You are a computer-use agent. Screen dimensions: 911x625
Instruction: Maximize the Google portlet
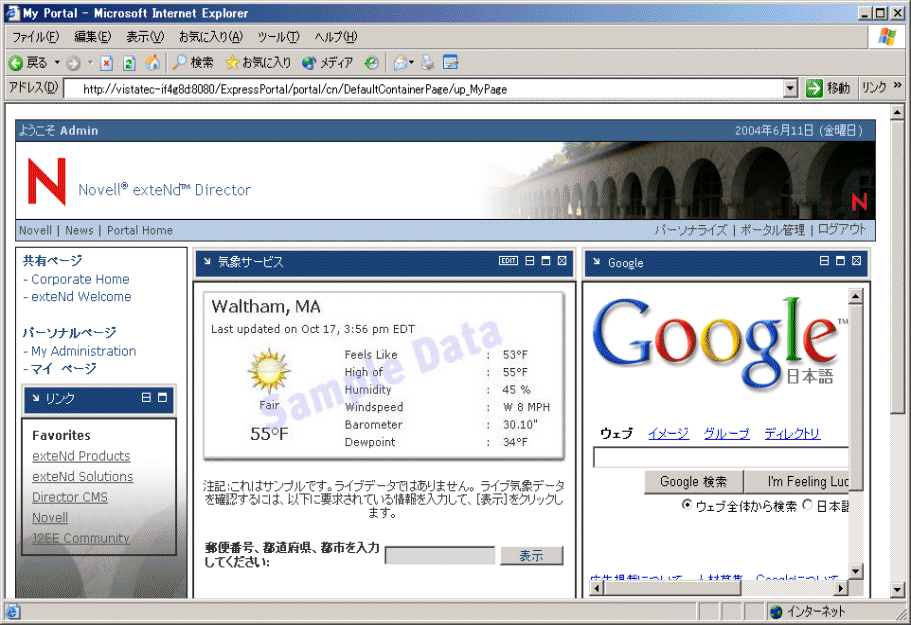[x=840, y=261]
